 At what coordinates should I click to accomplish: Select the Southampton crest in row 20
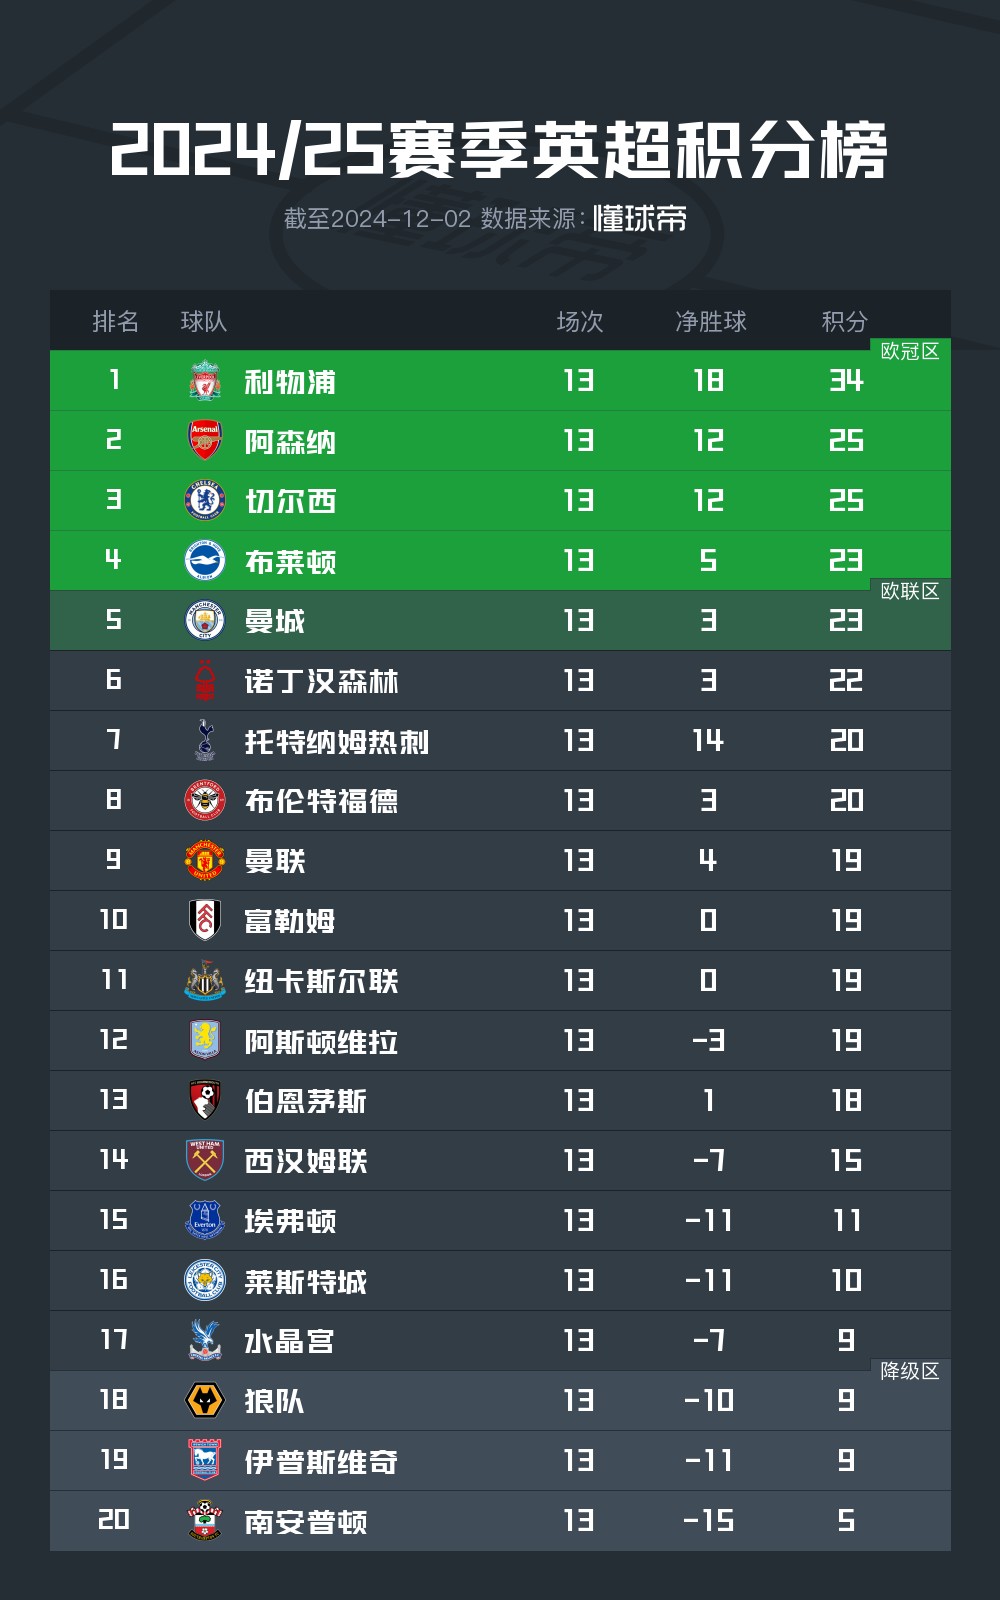205,1520
